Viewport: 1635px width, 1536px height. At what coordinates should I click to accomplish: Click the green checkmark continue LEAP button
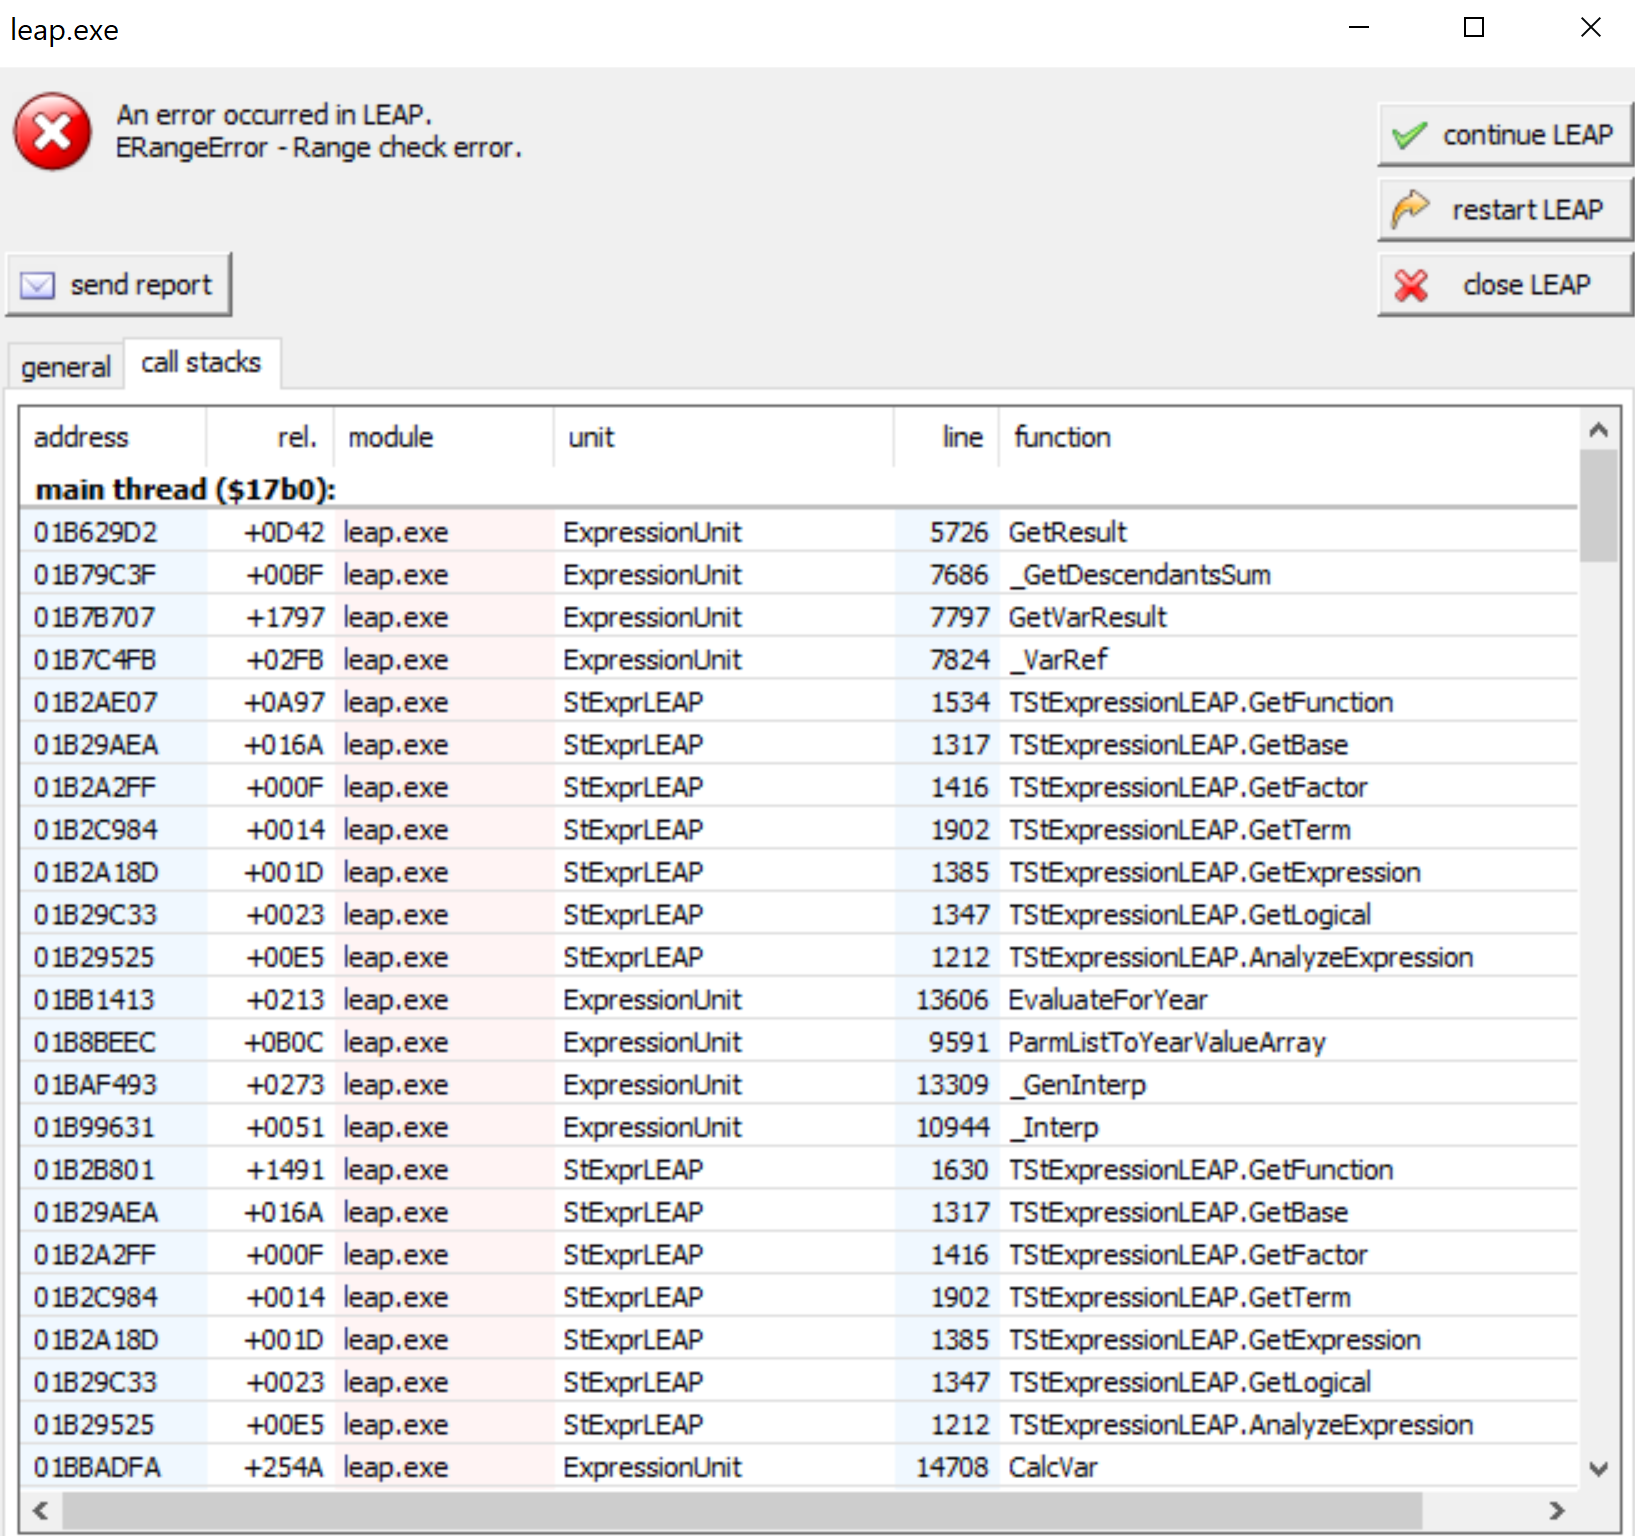pos(1504,135)
